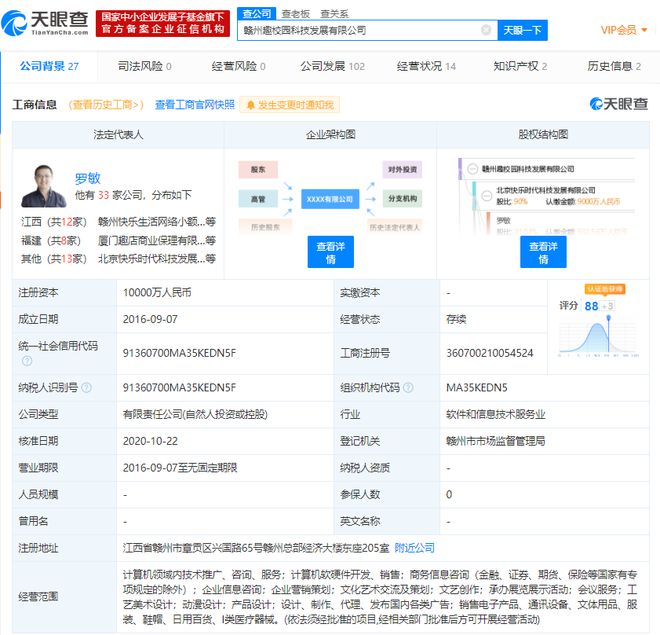This screenshot has height=635, width=660.
Task: Expand the 查看历史工商 link
Action: 106,104
